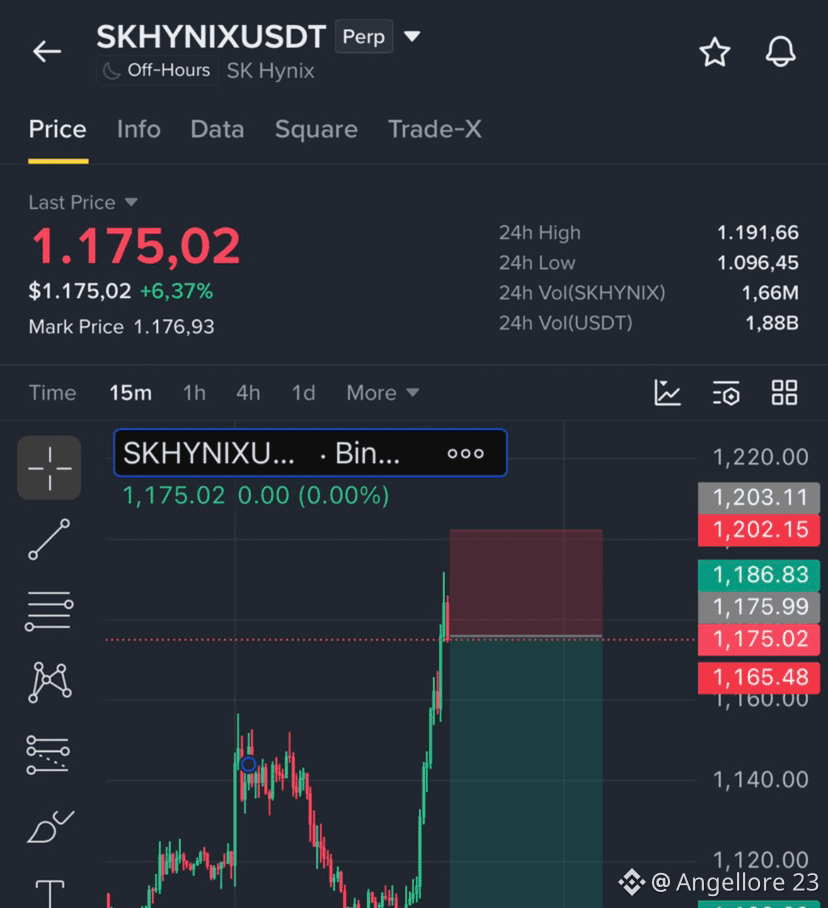Select the brush drawing tool

50,826
